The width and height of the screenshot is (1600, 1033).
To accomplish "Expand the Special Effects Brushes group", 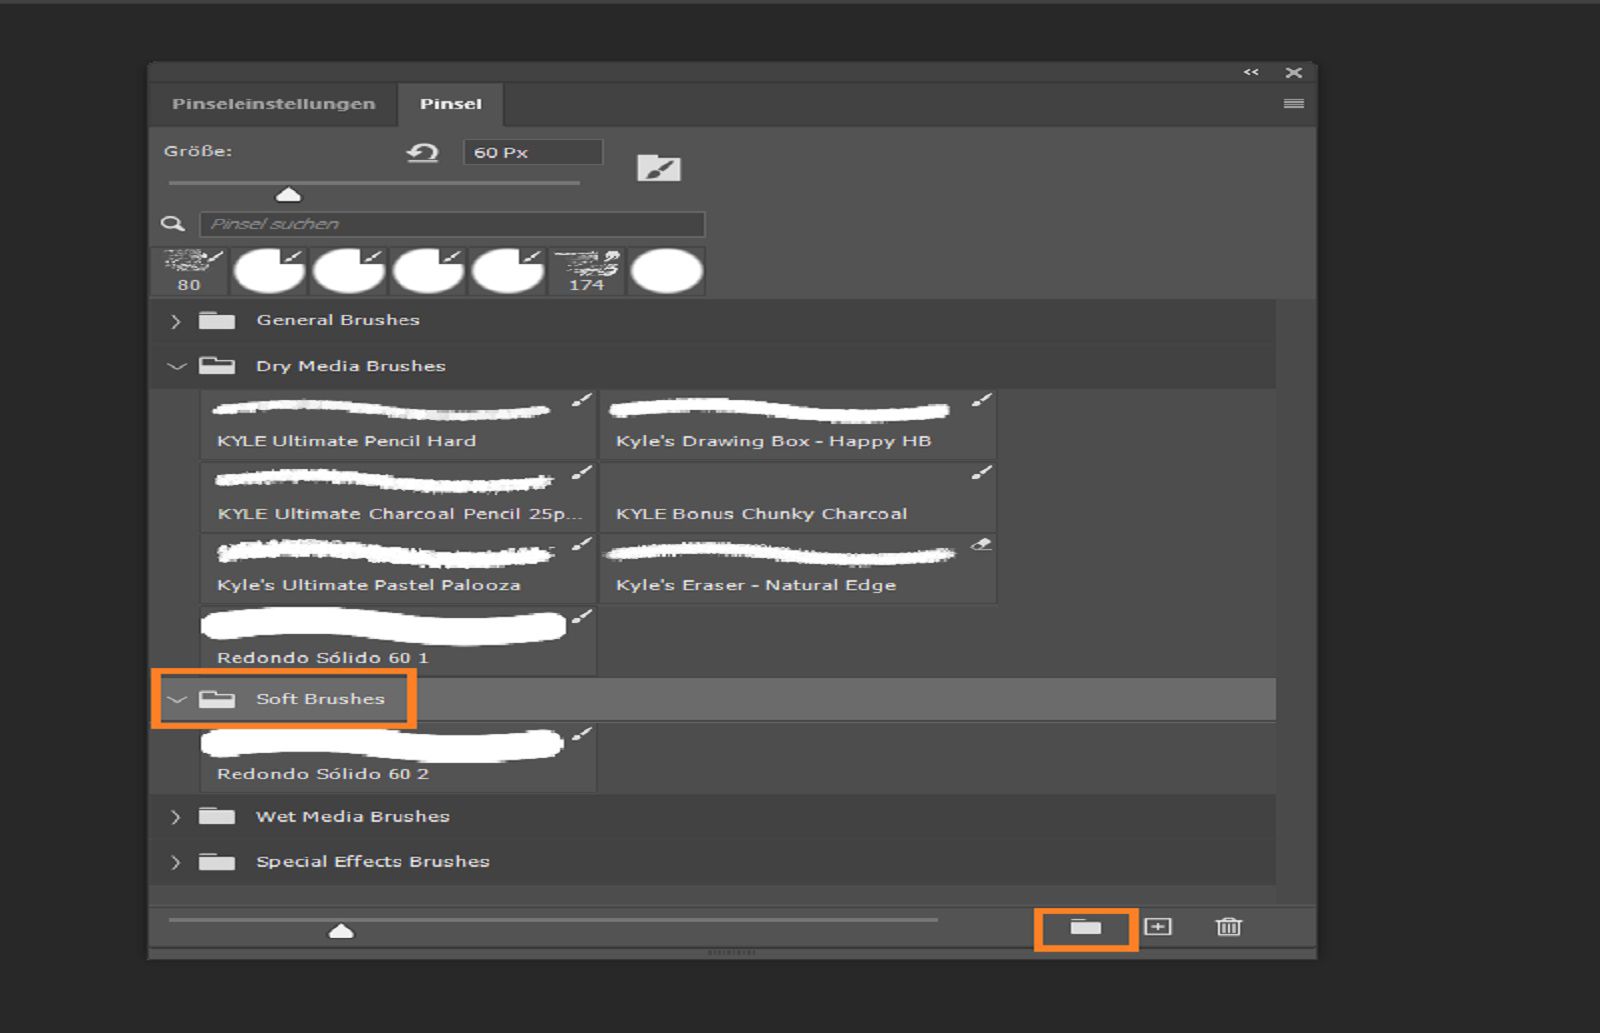I will coord(176,861).
